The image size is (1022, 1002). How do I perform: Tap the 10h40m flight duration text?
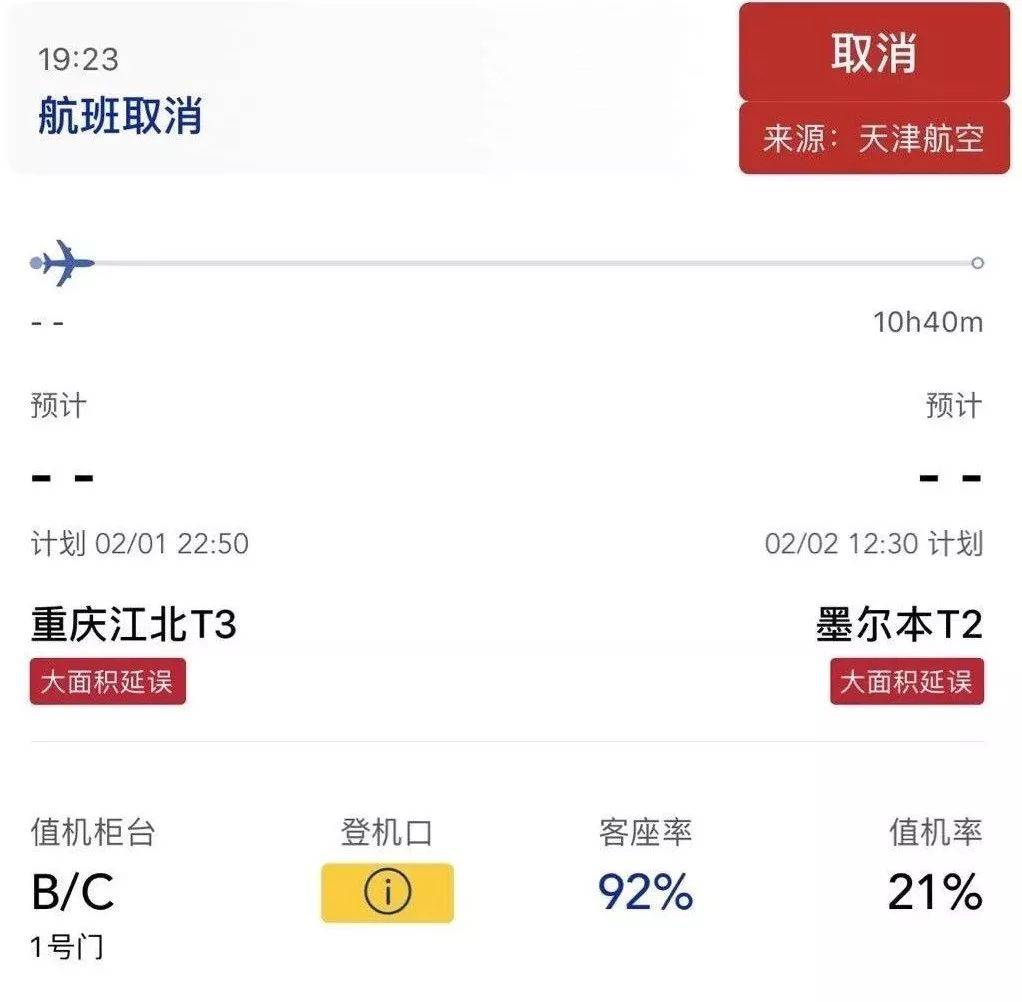tap(928, 322)
